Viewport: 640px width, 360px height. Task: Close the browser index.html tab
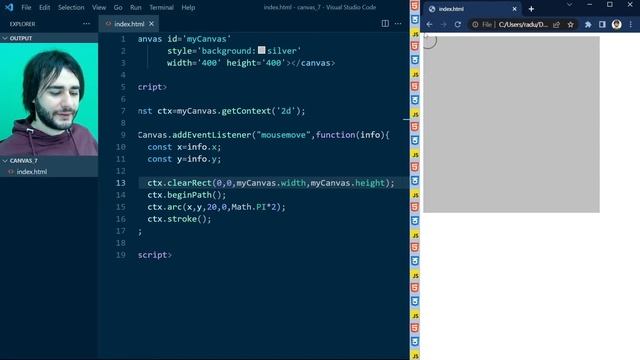click(514, 9)
